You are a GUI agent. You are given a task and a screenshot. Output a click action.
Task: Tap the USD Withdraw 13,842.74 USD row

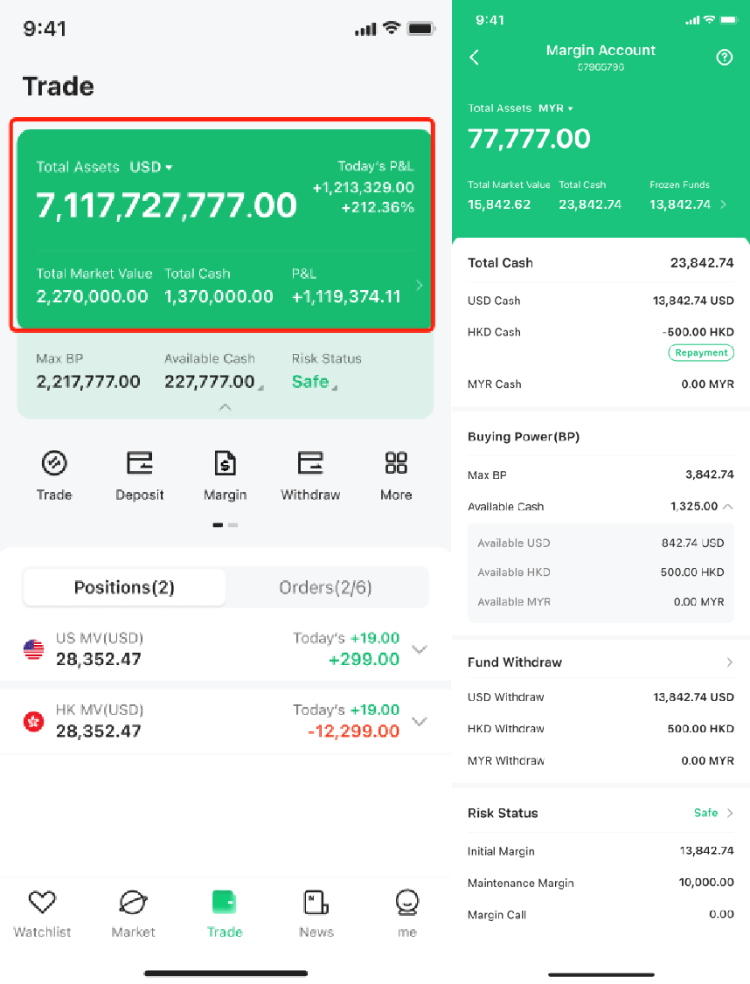pyautogui.click(x=601, y=697)
